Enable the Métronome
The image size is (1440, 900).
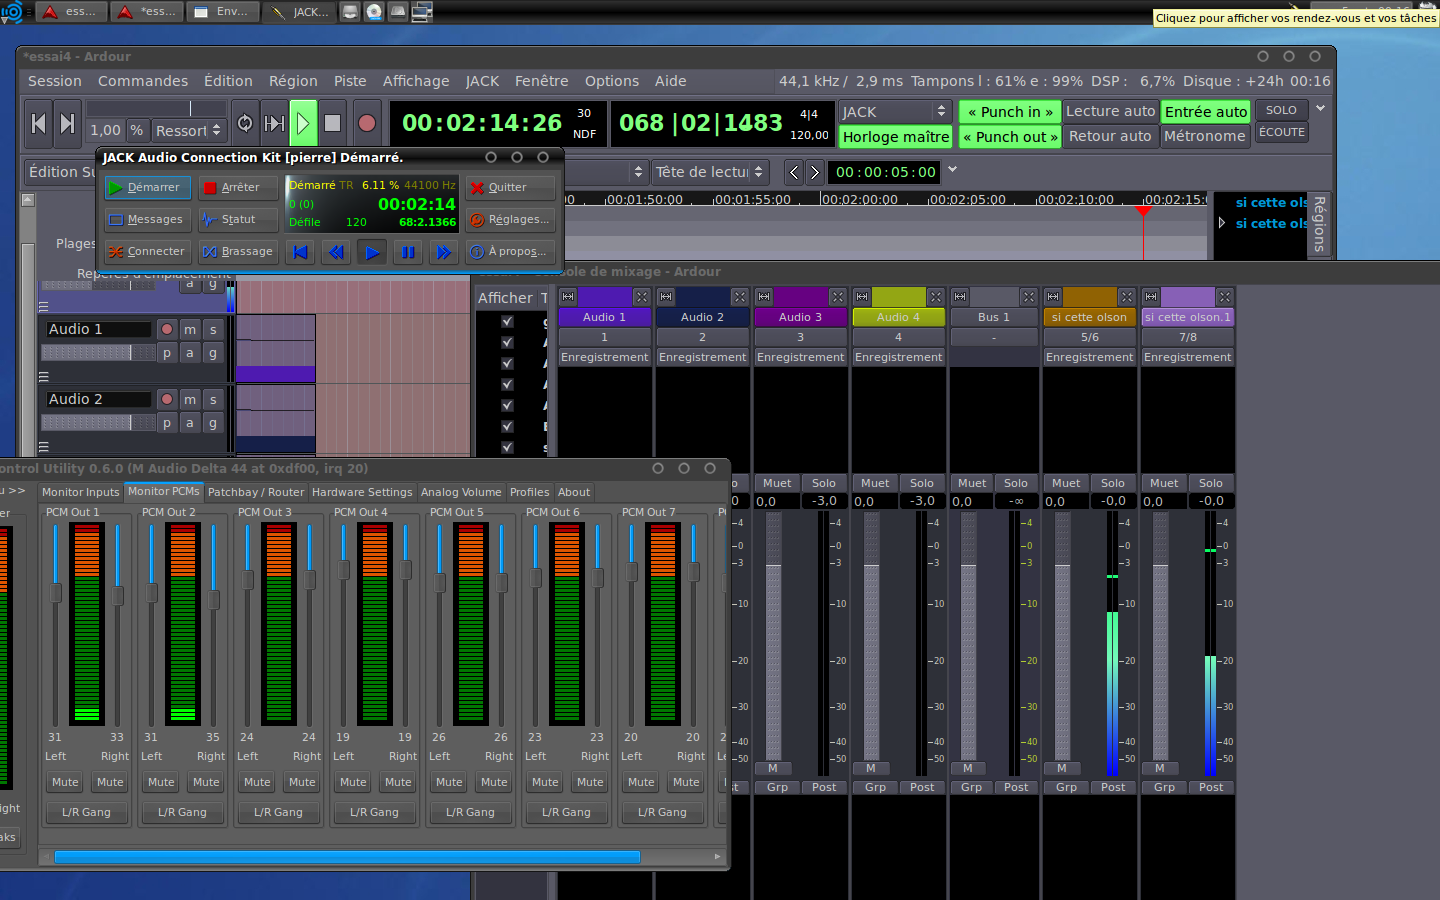1205,136
